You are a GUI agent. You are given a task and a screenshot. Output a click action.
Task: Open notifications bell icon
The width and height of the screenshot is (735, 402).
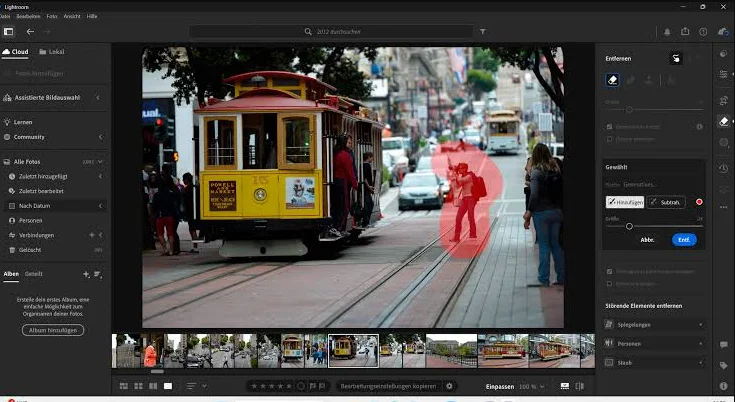[667, 32]
